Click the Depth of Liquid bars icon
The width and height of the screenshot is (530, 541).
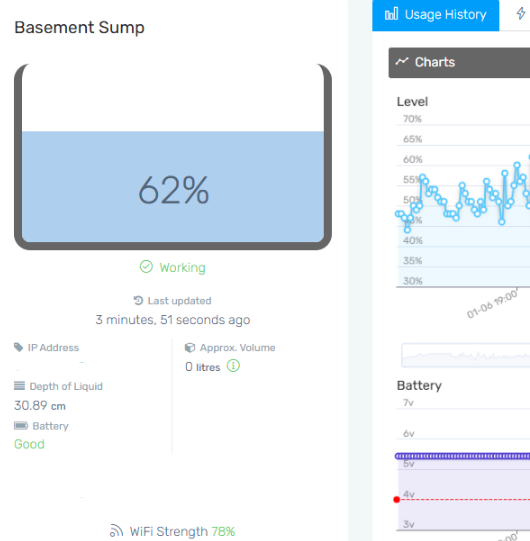(19, 386)
